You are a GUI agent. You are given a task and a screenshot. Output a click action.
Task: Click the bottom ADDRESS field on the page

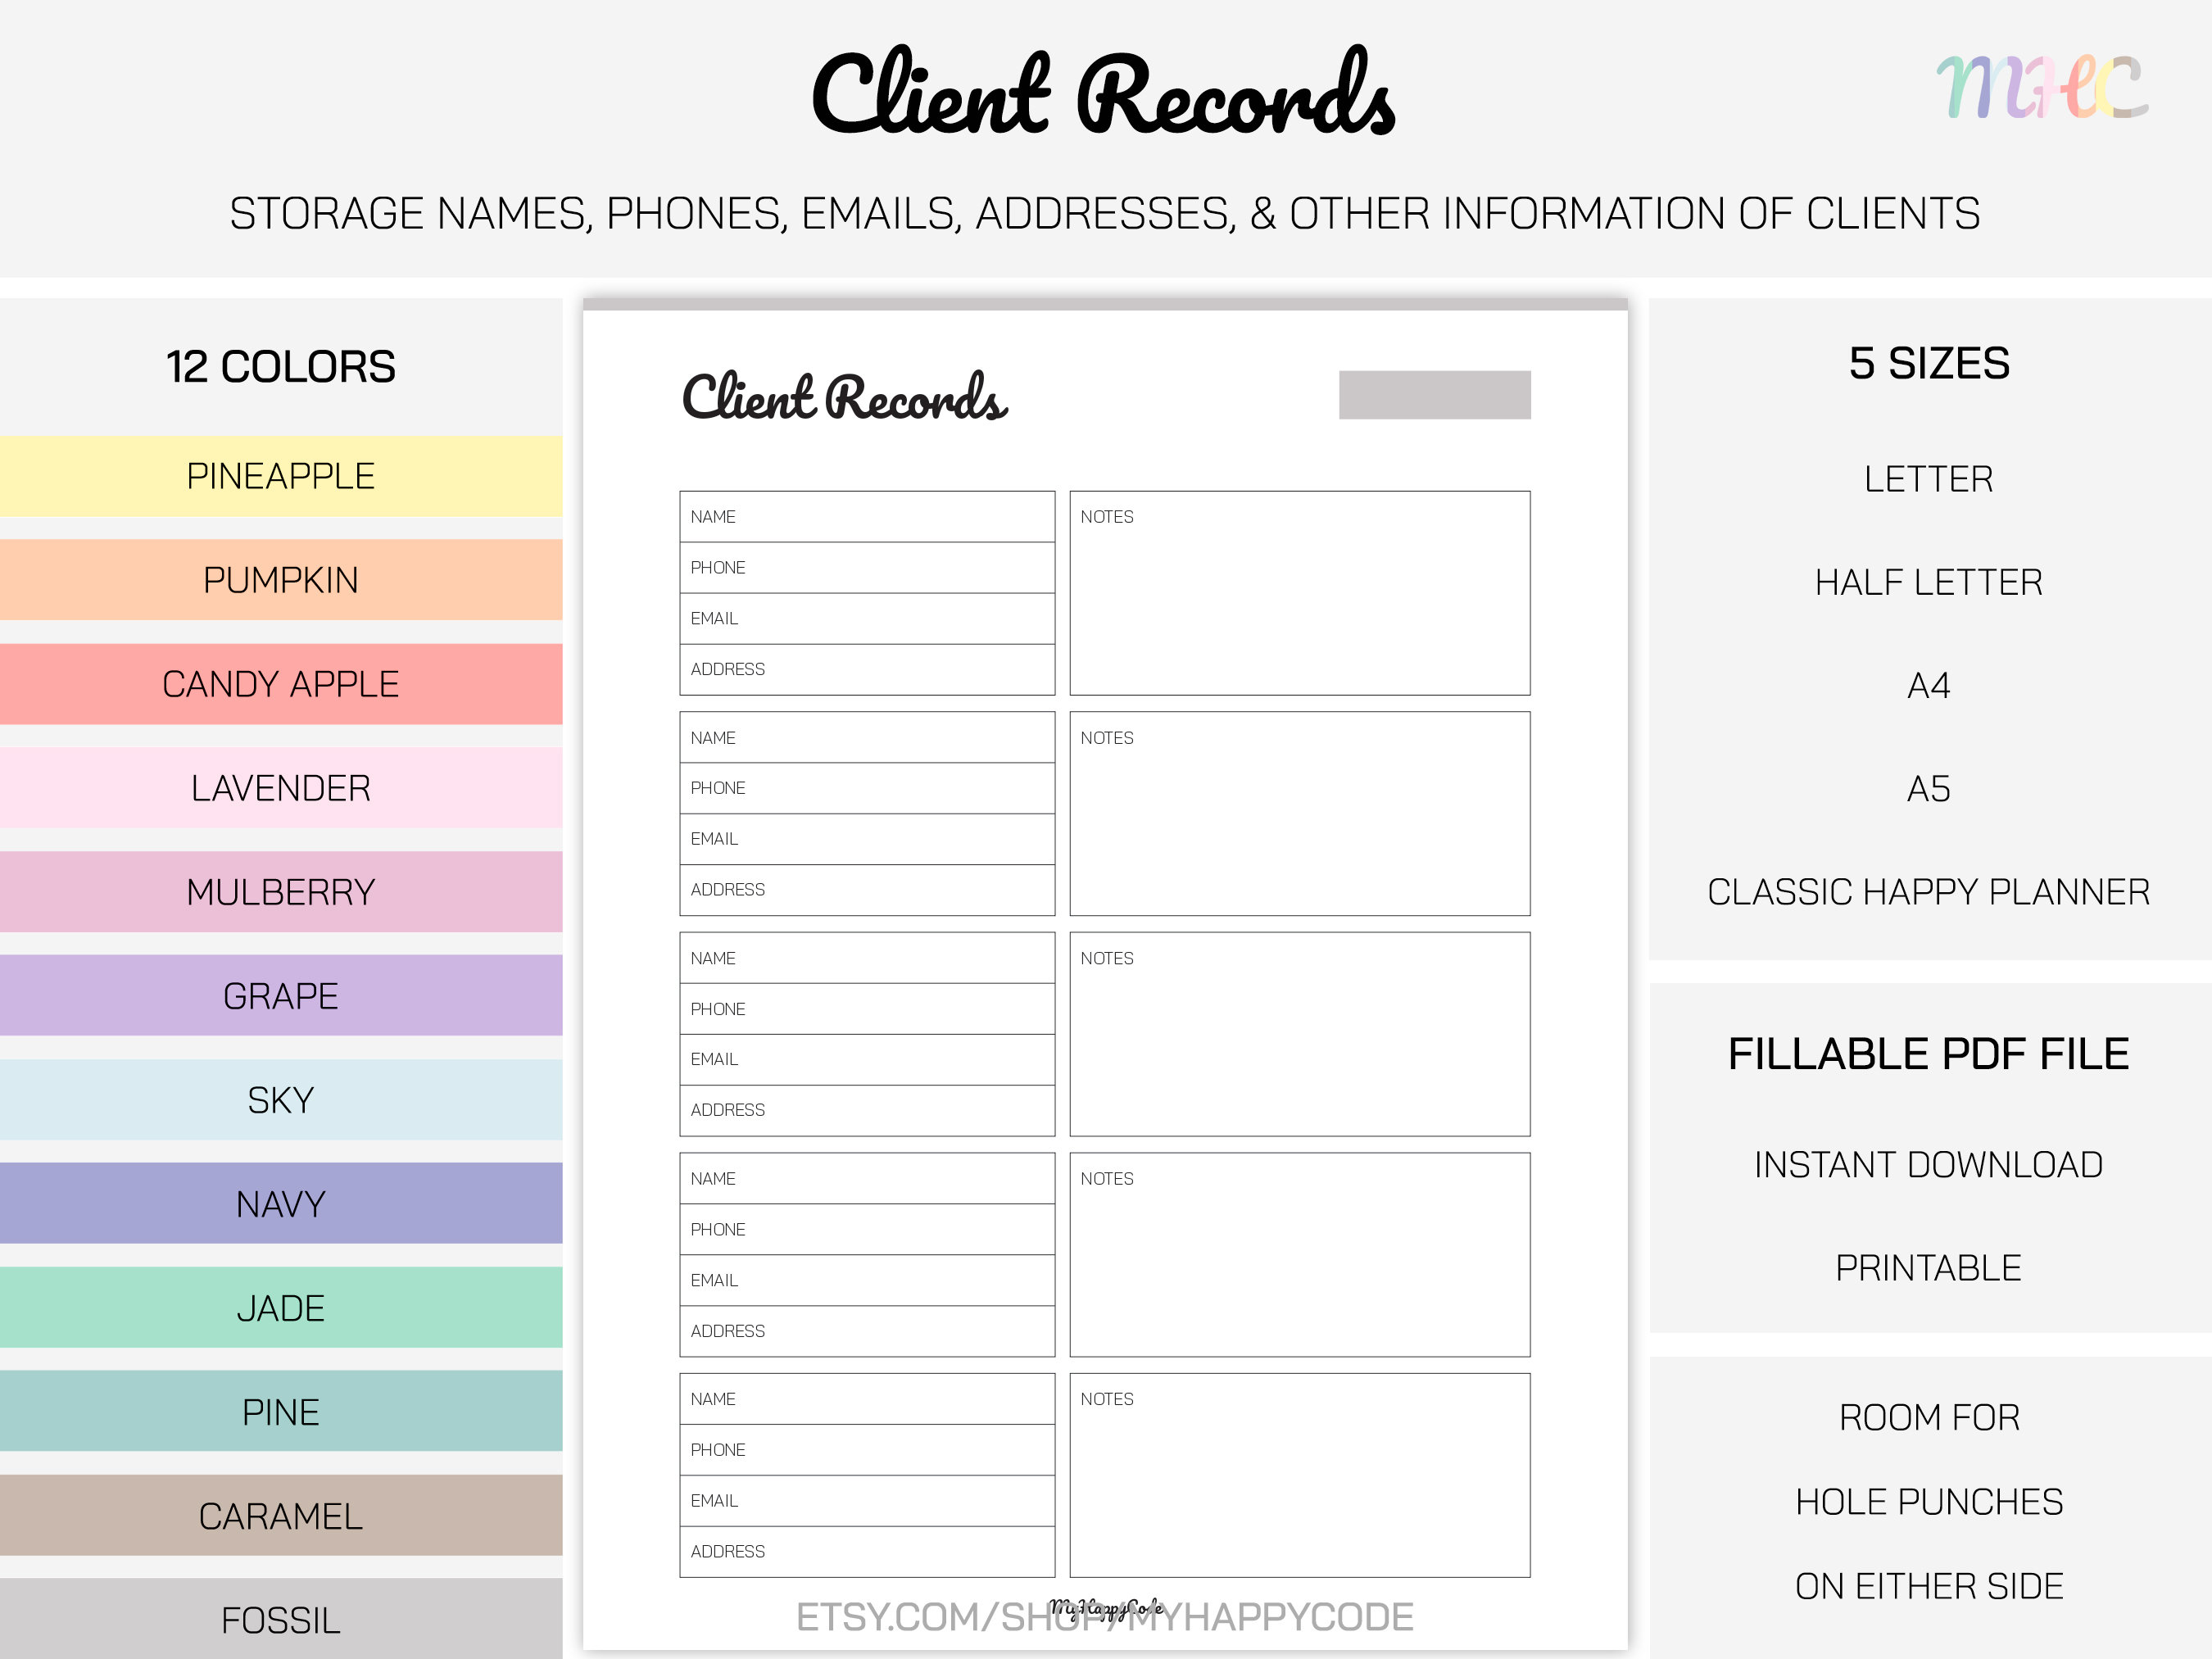click(x=866, y=1551)
